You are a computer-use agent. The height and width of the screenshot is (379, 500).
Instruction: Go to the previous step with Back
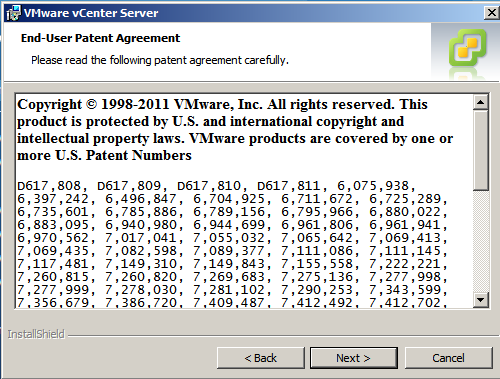point(261,358)
